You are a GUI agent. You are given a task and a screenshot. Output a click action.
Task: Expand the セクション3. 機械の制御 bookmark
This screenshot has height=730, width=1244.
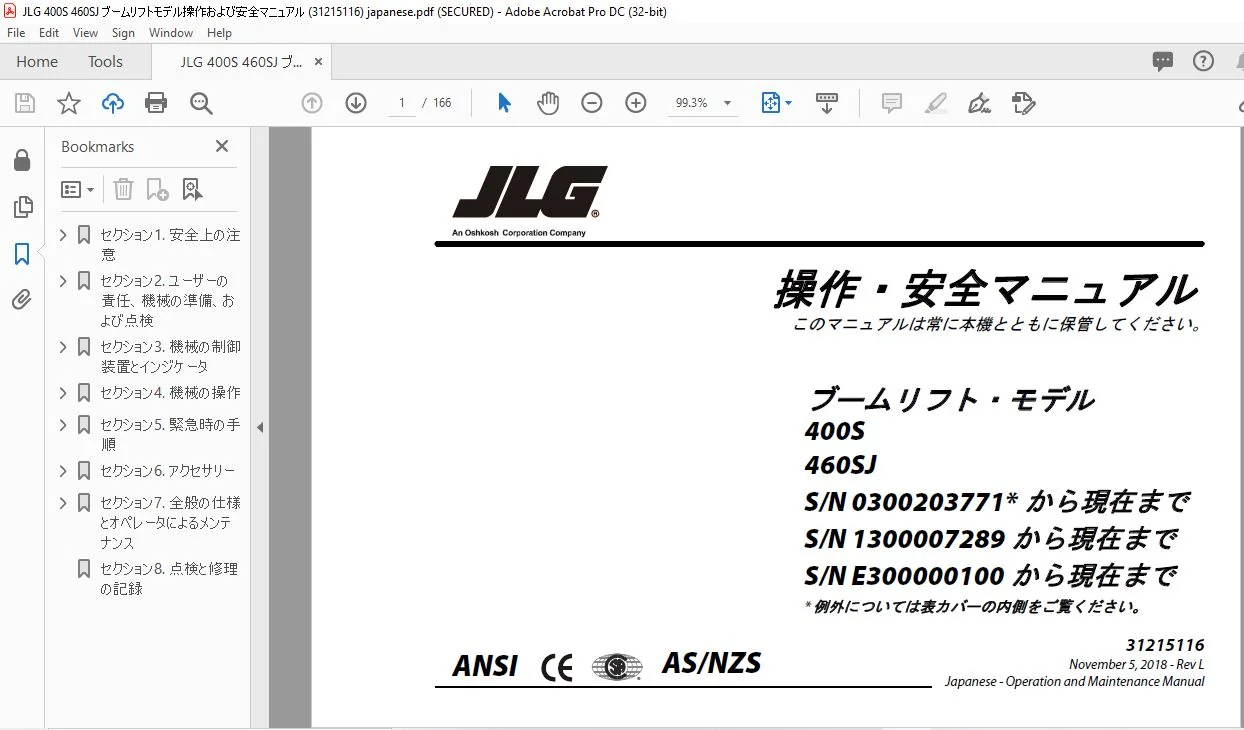pyautogui.click(x=63, y=346)
